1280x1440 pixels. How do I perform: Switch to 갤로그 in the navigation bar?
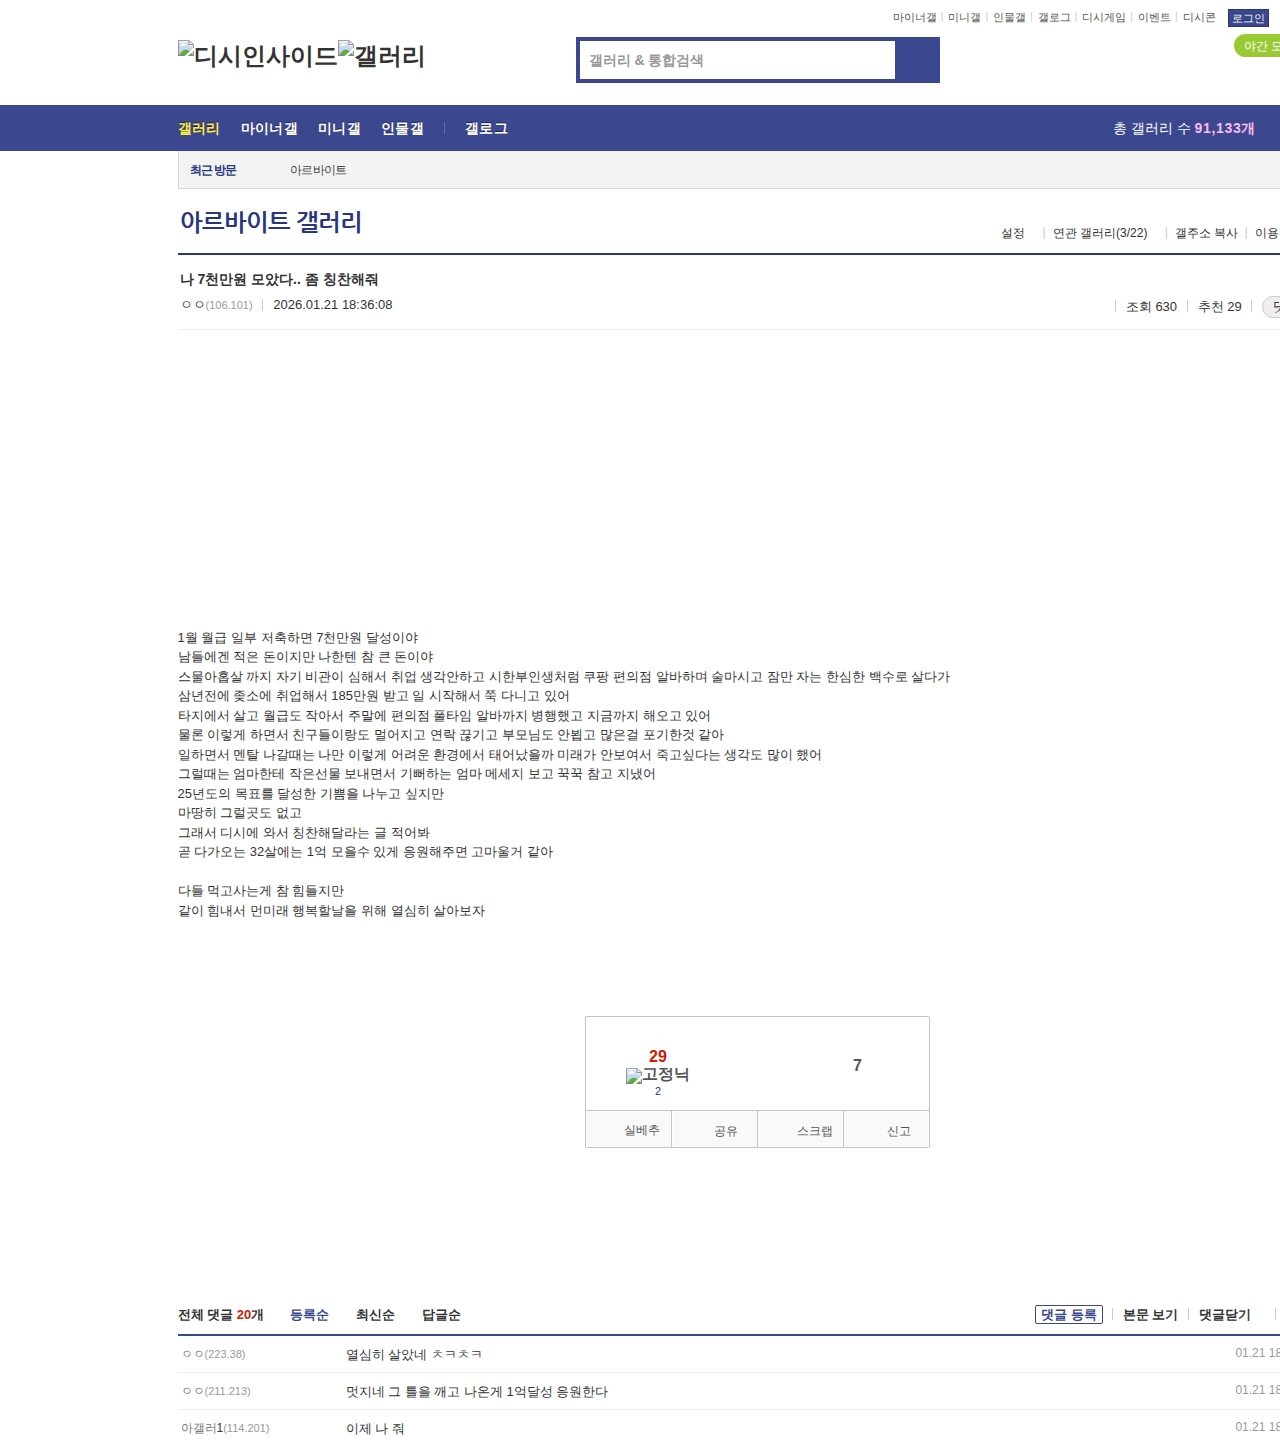486,128
